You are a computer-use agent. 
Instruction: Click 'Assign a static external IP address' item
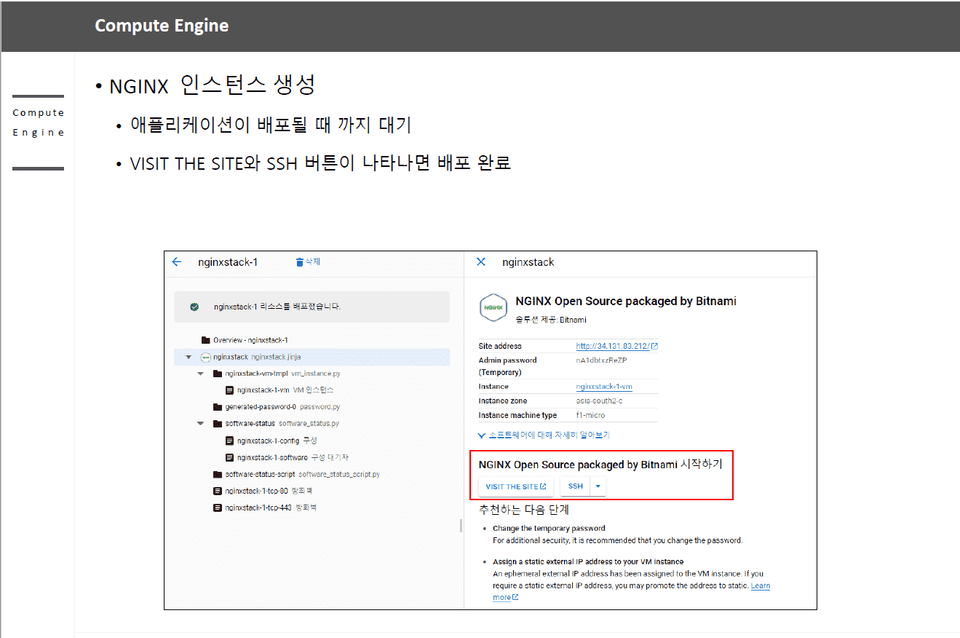[588, 561]
